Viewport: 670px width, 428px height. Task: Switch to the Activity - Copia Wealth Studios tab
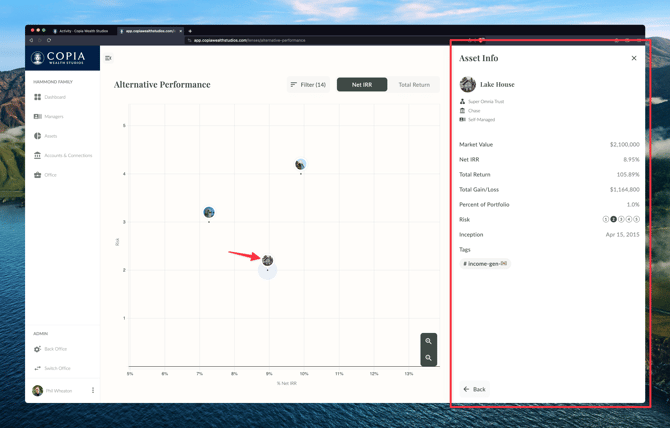(82, 31)
